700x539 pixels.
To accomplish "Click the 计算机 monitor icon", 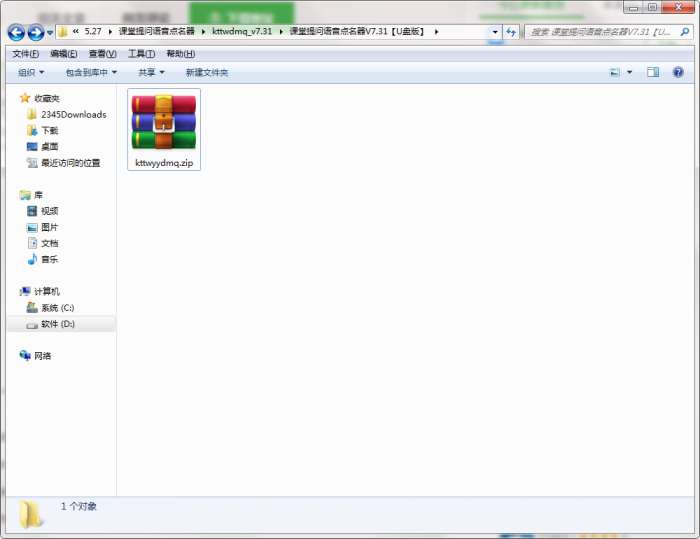I will (x=25, y=291).
